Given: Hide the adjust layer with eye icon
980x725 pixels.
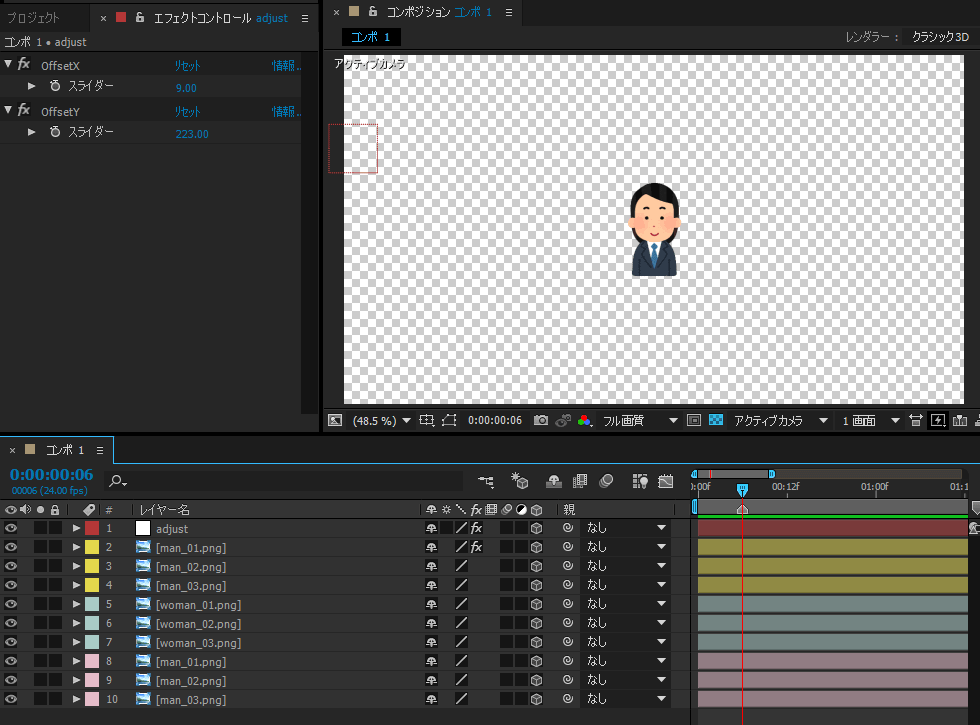Looking at the screenshot, I should coord(11,528).
